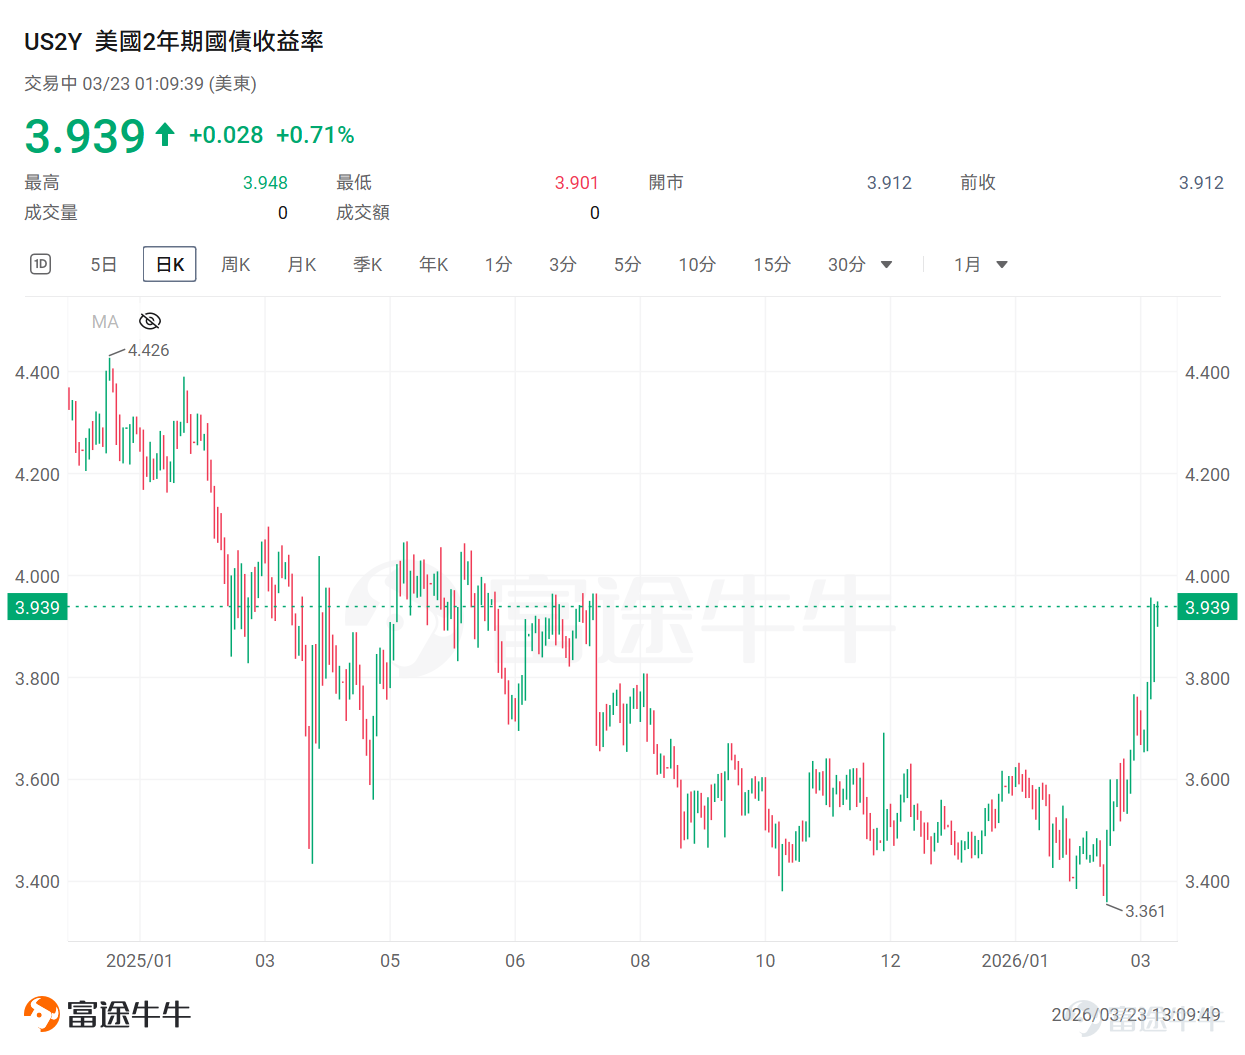The height and width of the screenshot is (1055, 1245).
Task: Select the 1D intraday chart icon
Action: point(40,264)
